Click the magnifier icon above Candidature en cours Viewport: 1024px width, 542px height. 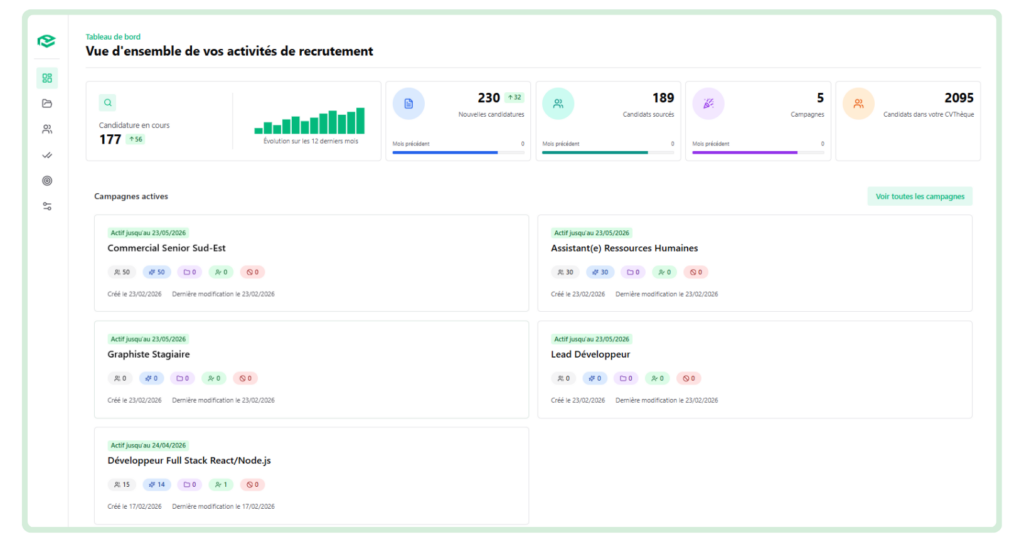tap(108, 102)
